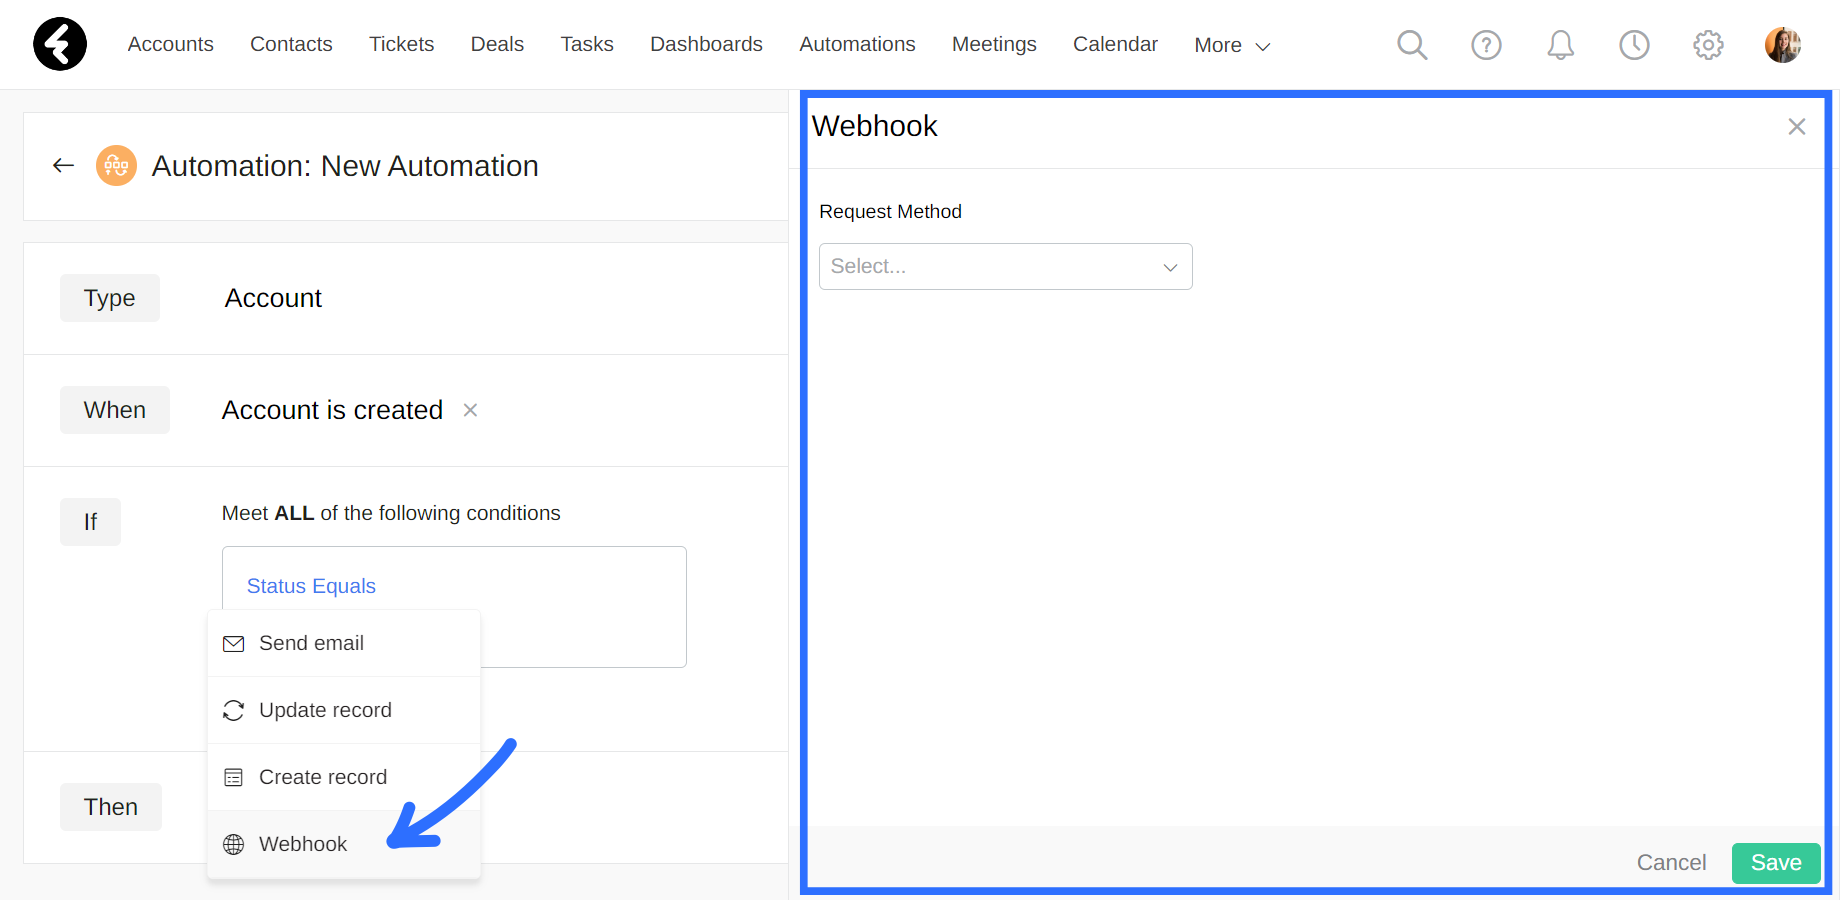Image resolution: width=1840 pixels, height=900 pixels.
Task: Click the globe icon beside Webhook
Action: click(x=234, y=845)
